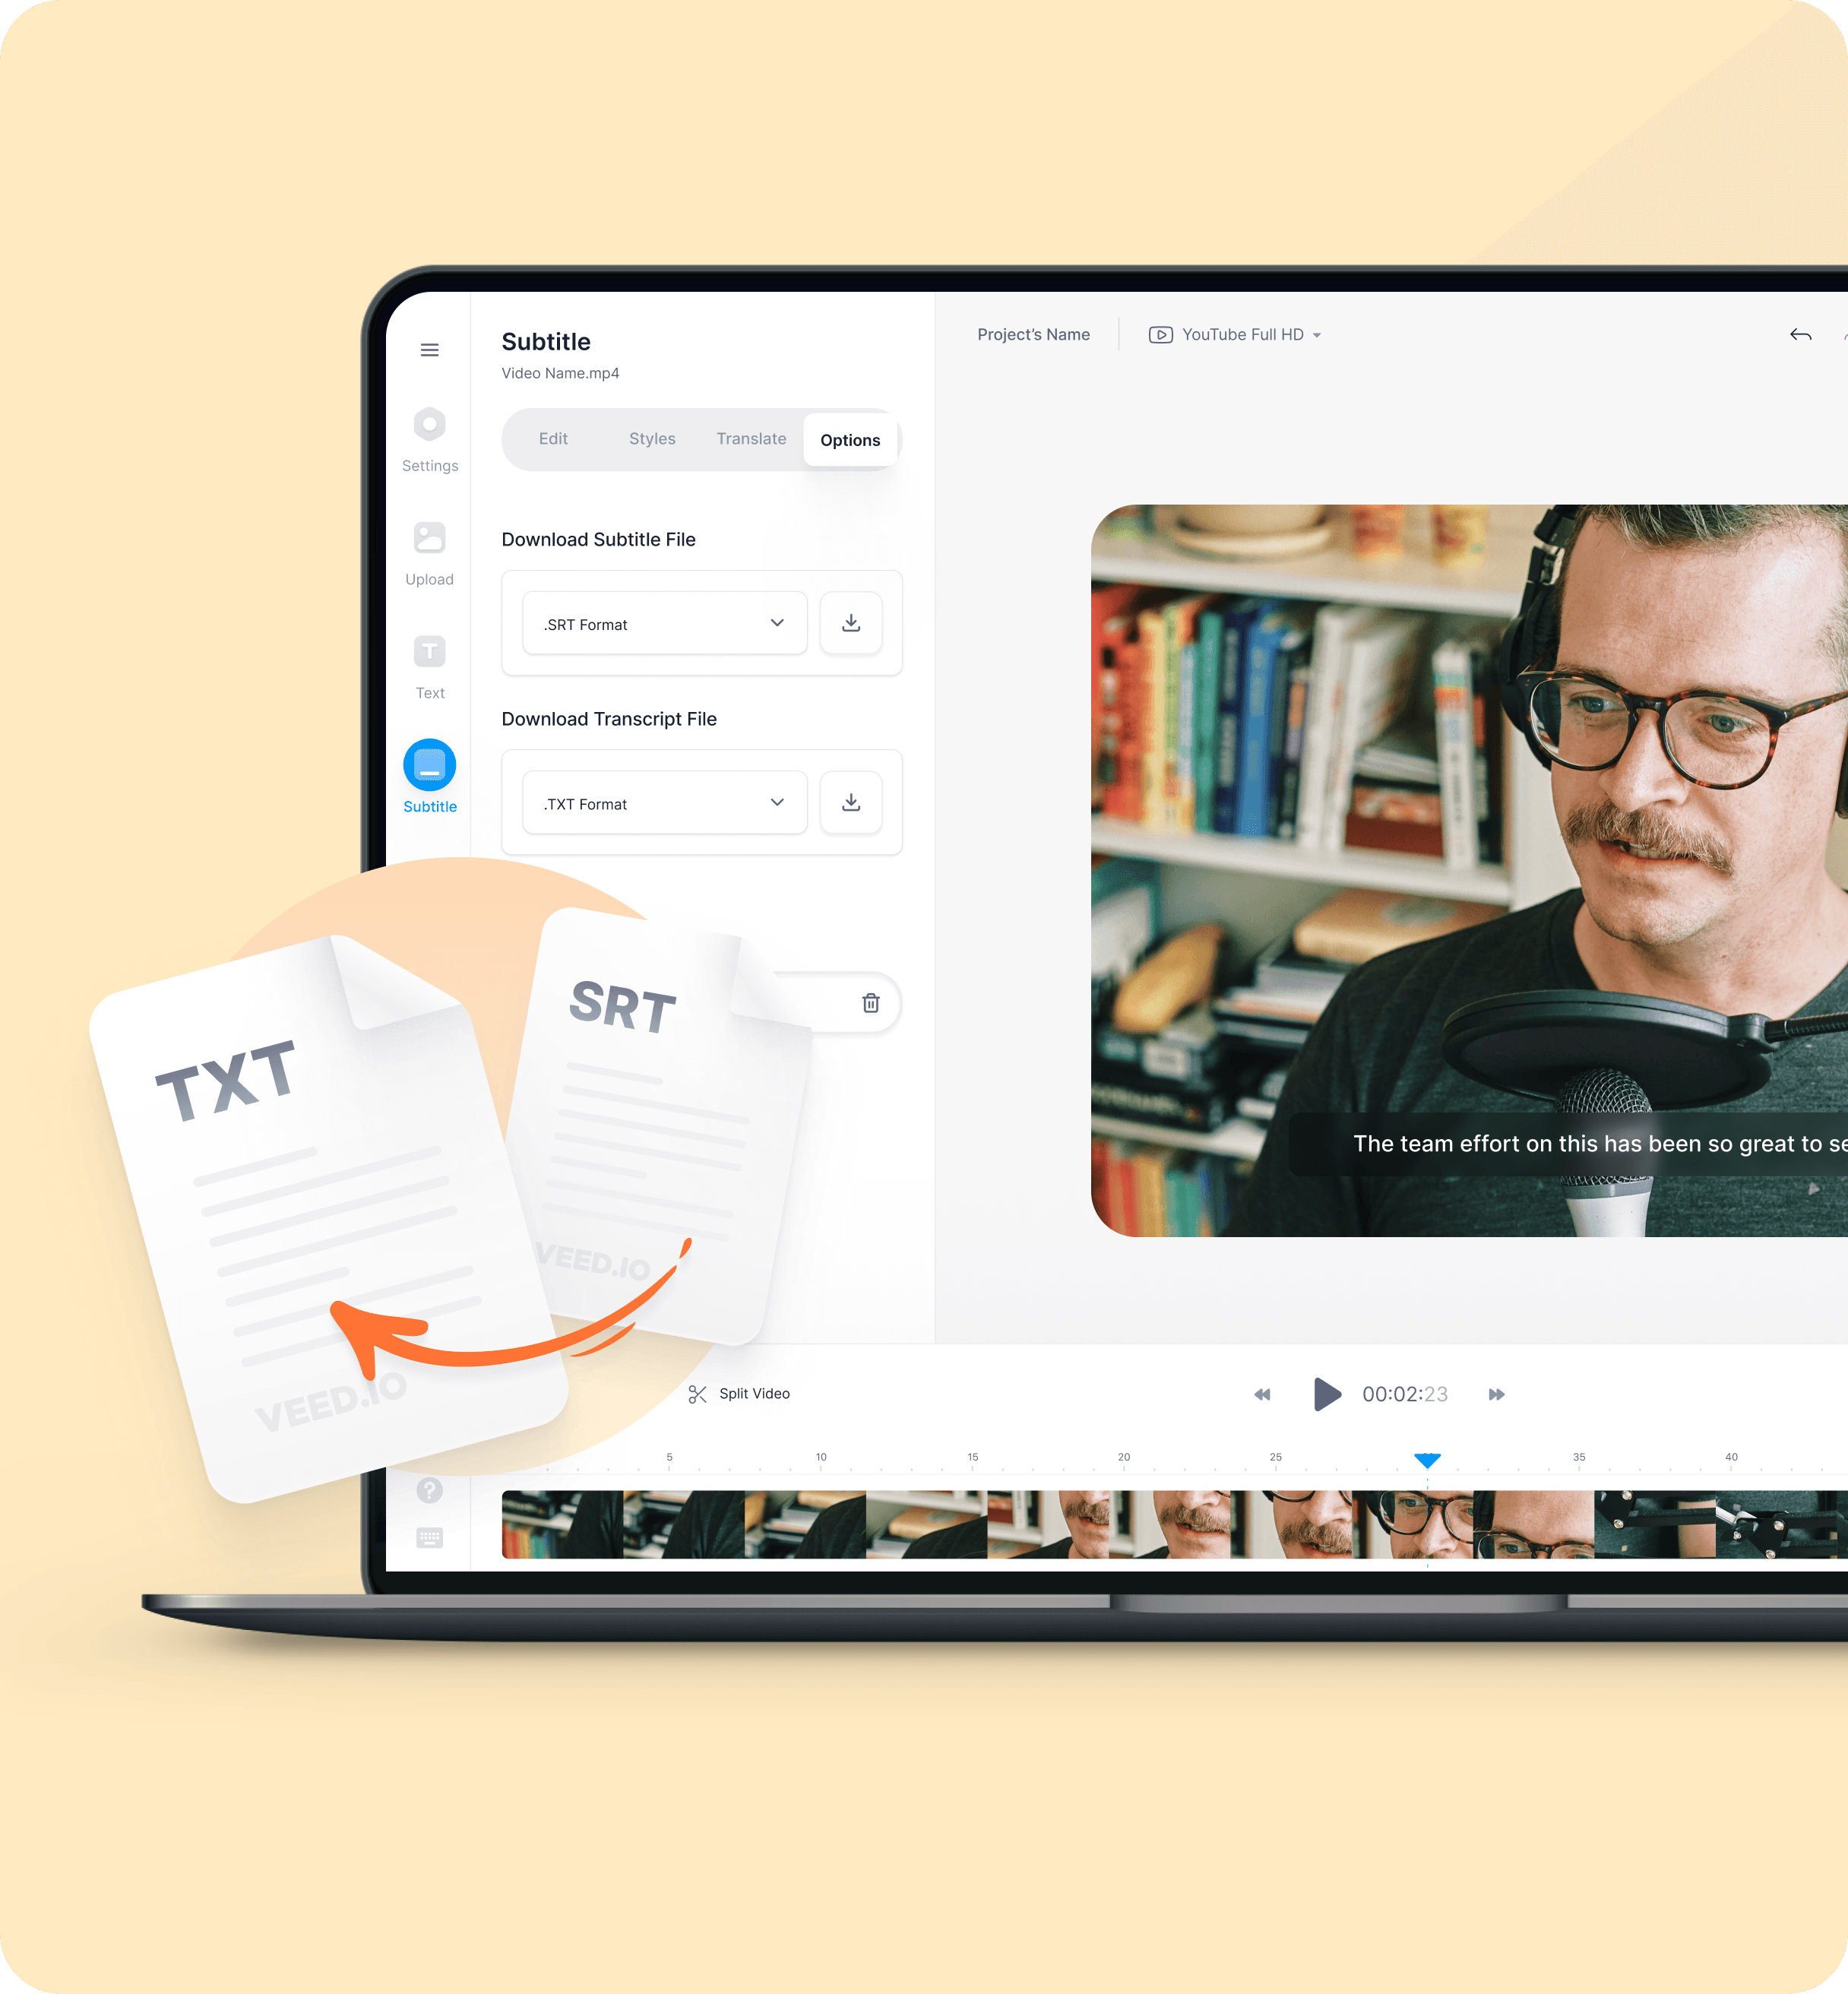Switch to the Edit tab
This screenshot has width=1848, height=1994.
[552, 439]
